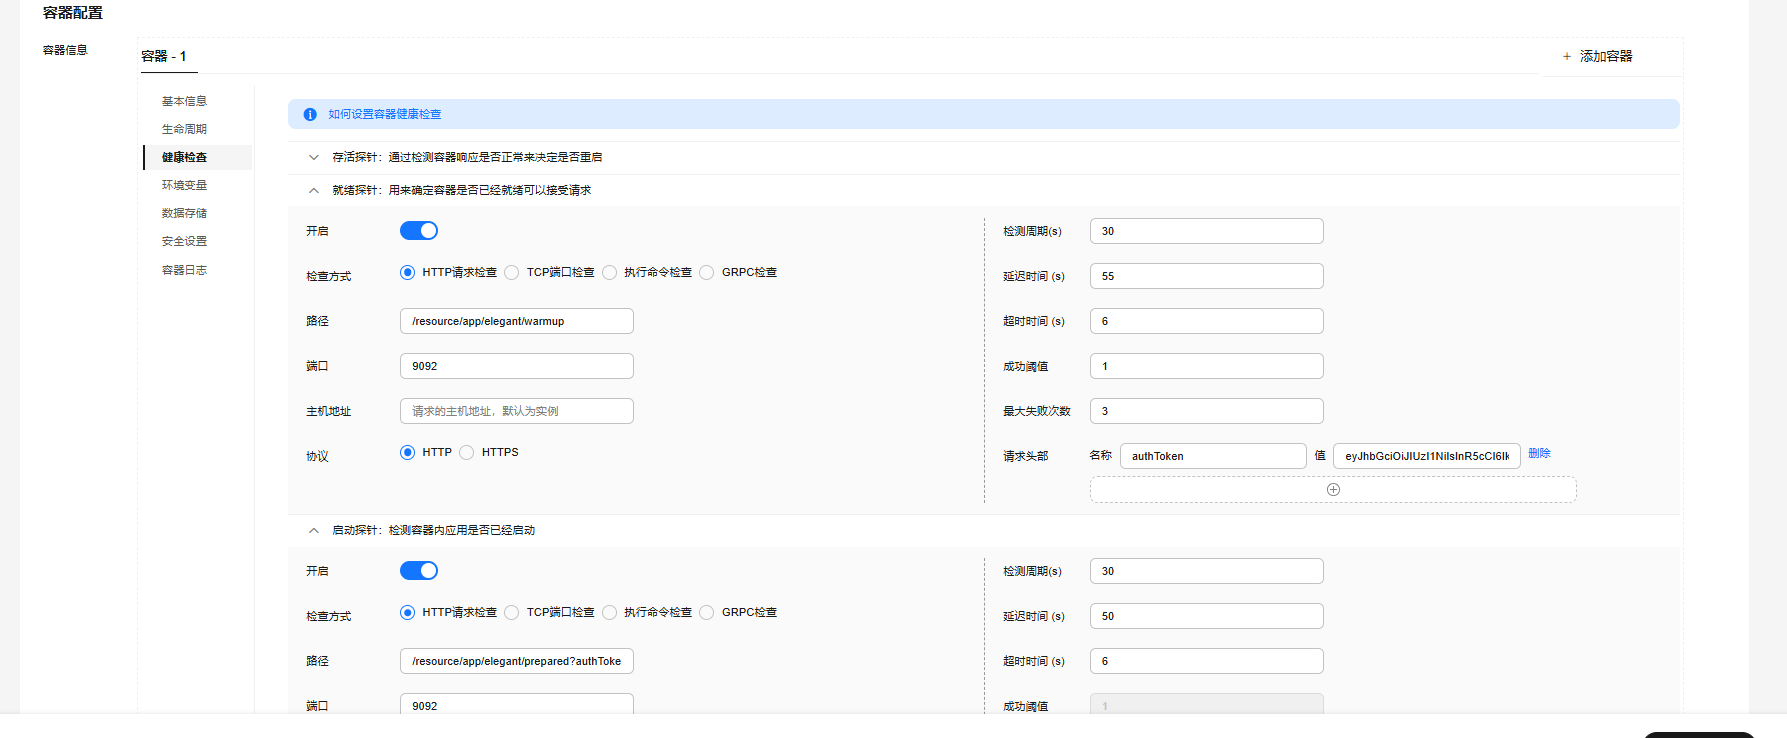This screenshot has height=738, width=1787.
Task: Open the 安全设置 side menu item
Action: (184, 241)
